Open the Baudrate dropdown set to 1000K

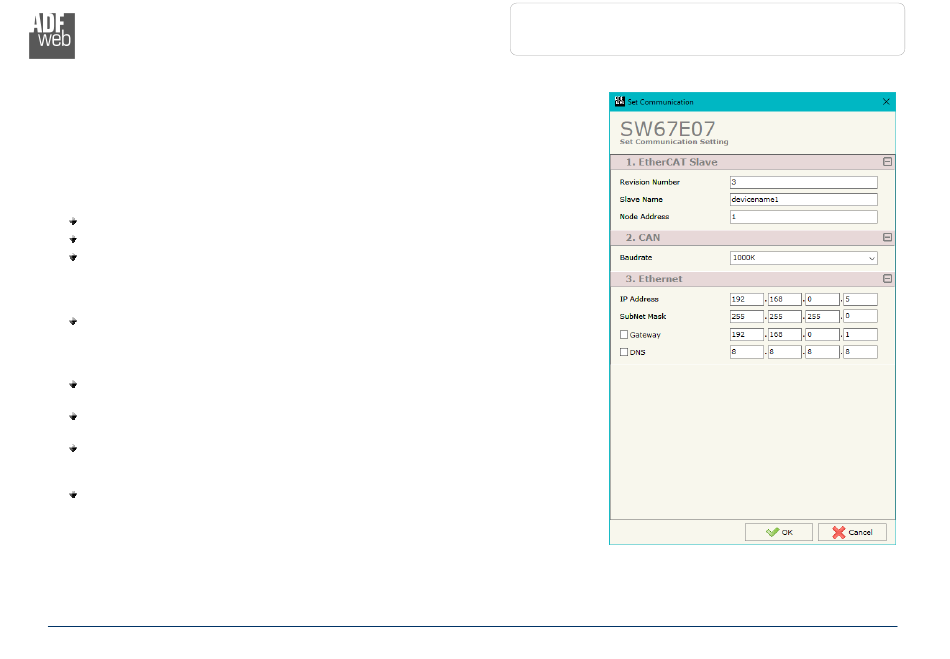803,258
